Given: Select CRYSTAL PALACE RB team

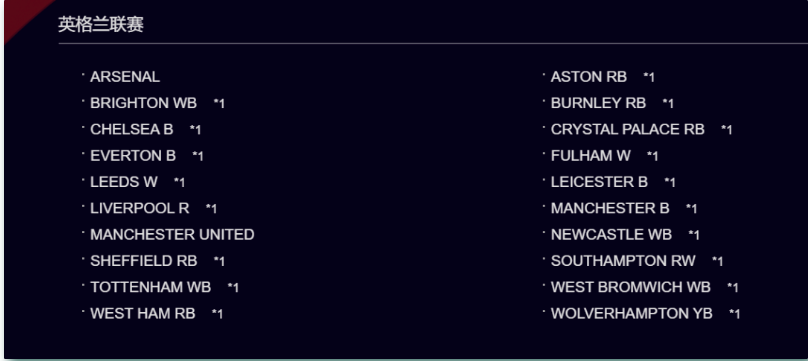Looking at the screenshot, I should pyautogui.click(x=628, y=129).
